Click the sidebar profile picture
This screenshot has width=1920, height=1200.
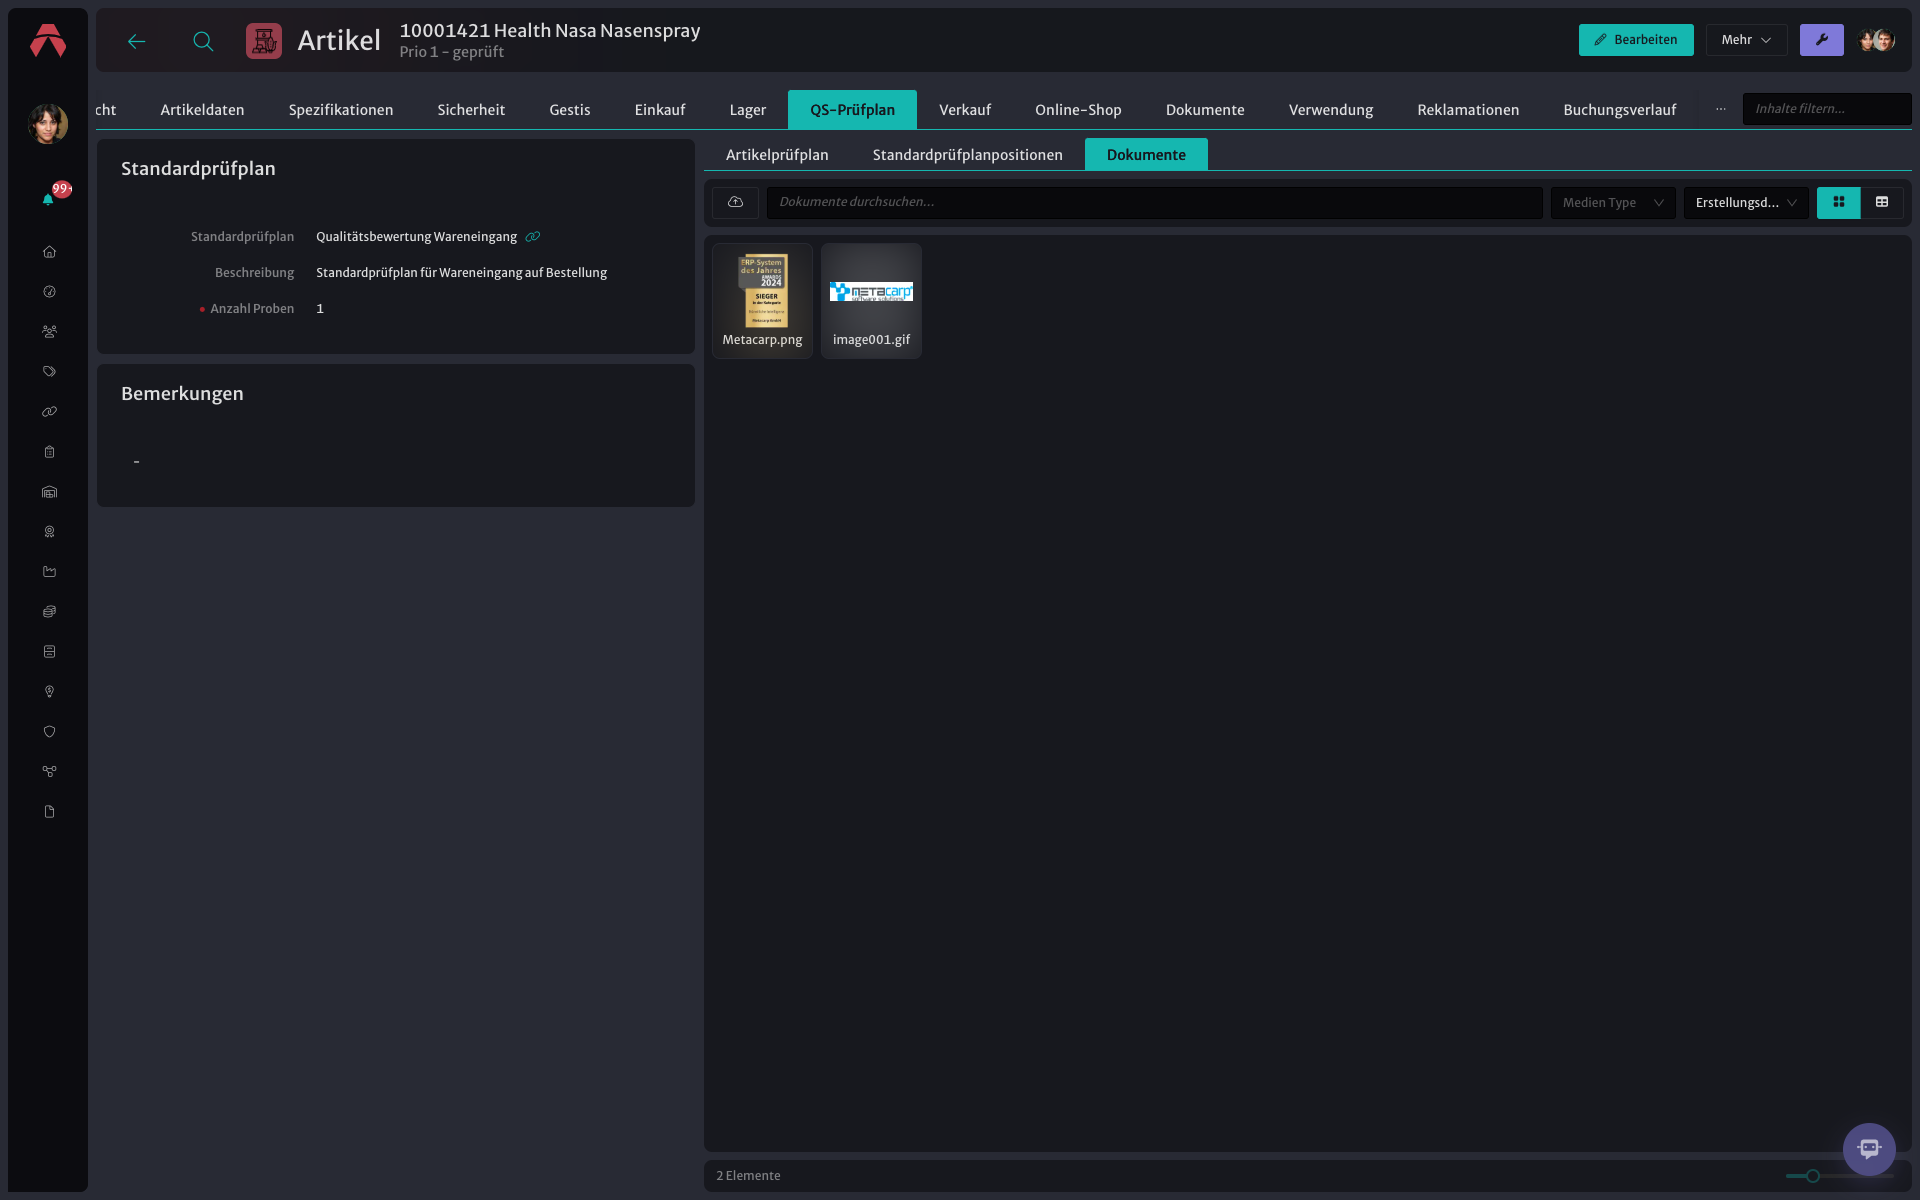pyautogui.click(x=48, y=124)
